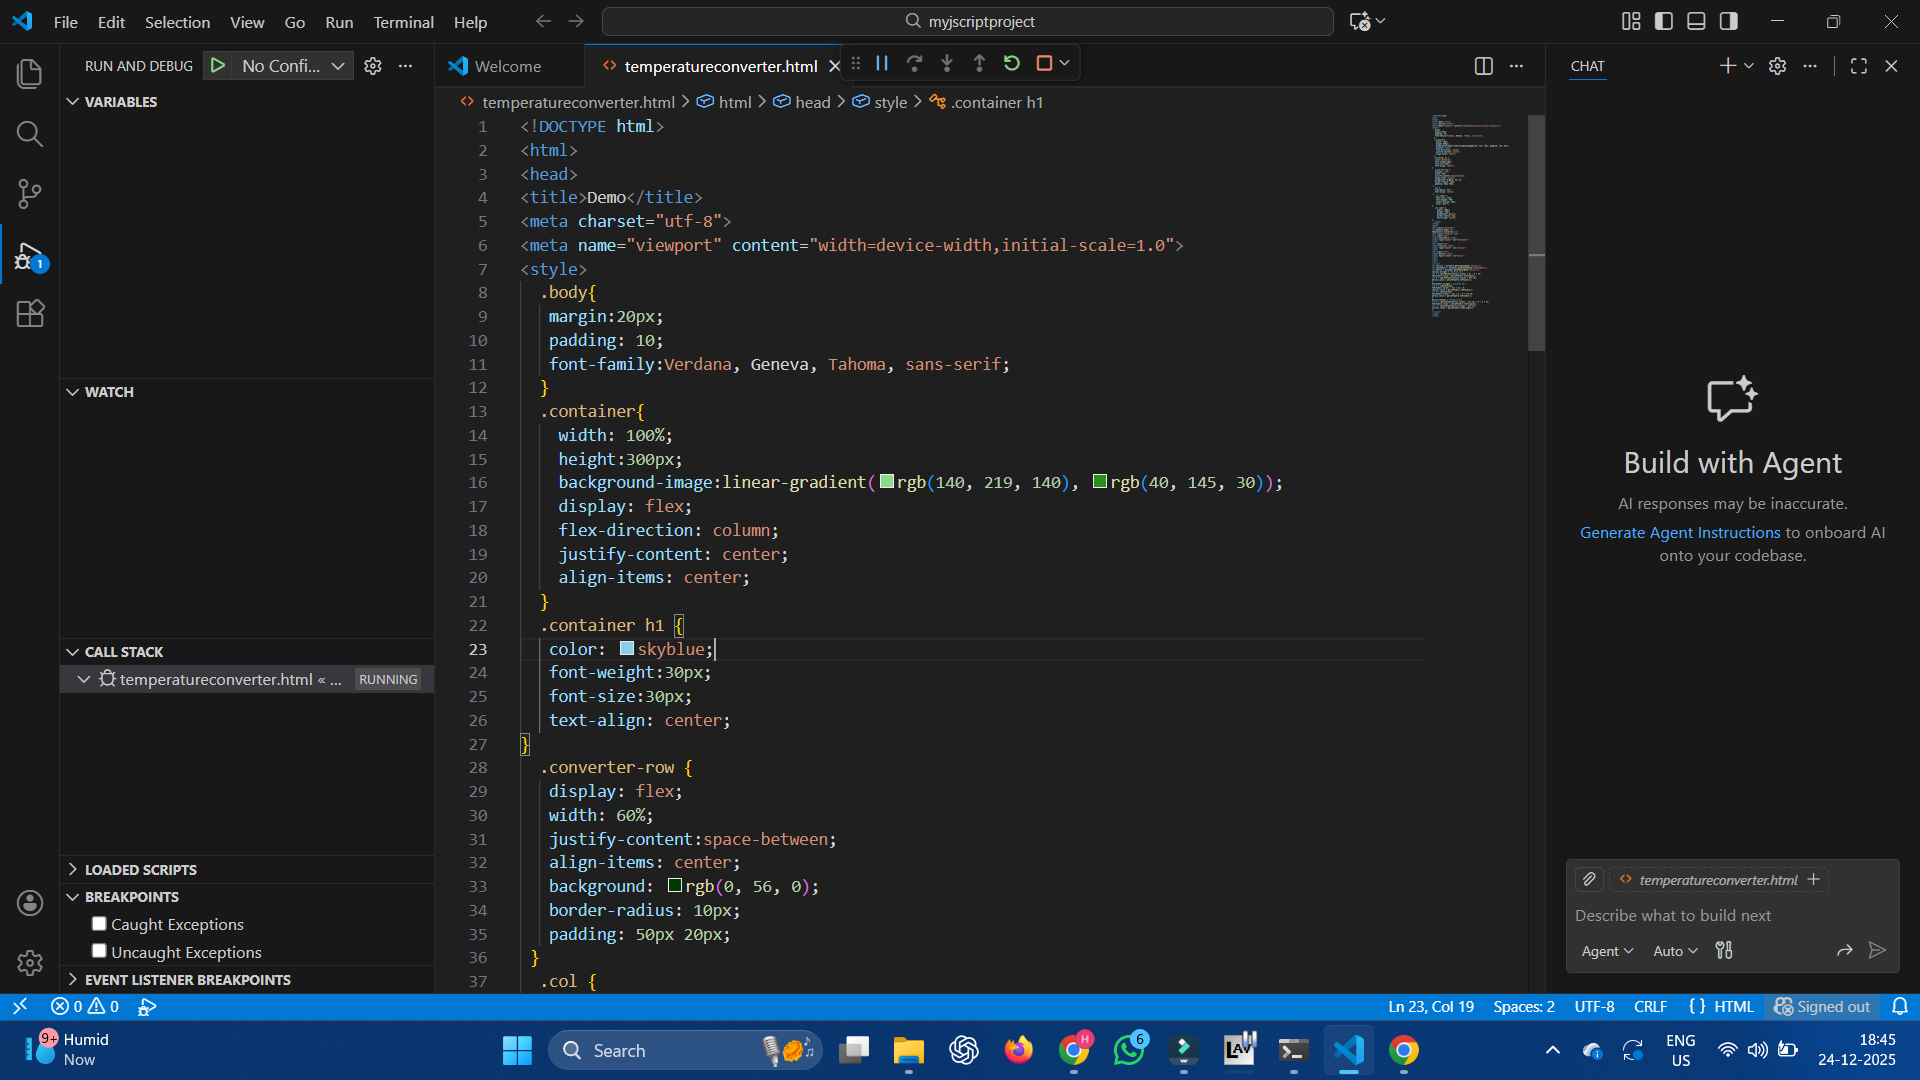The height and width of the screenshot is (1080, 1920).
Task: Open the Explorer view in activity bar
Action: (x=30, y=74)
